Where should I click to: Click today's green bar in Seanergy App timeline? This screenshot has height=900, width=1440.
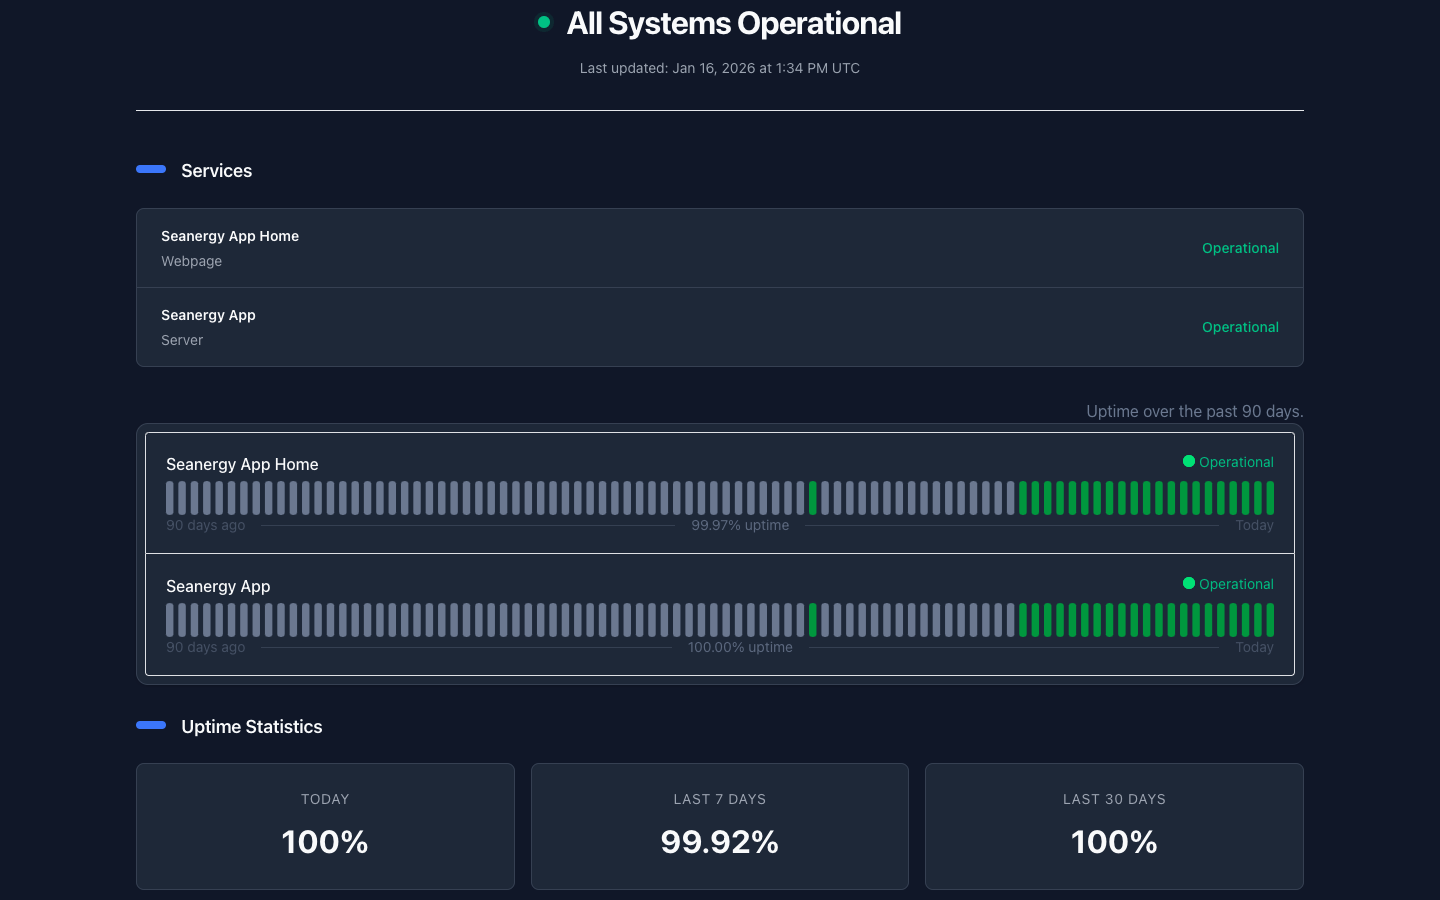point(1270,620)
